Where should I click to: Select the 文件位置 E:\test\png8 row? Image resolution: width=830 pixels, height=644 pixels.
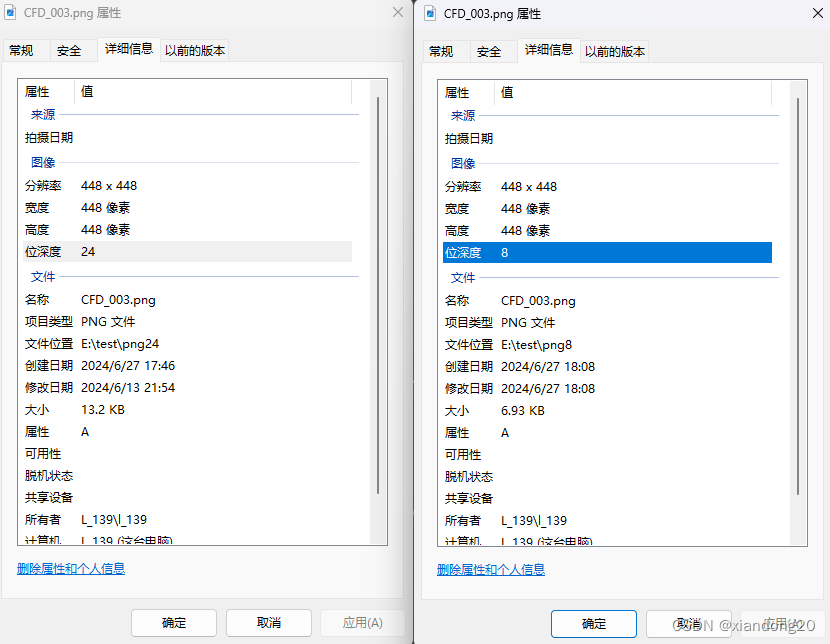click(x=607, y=345)
